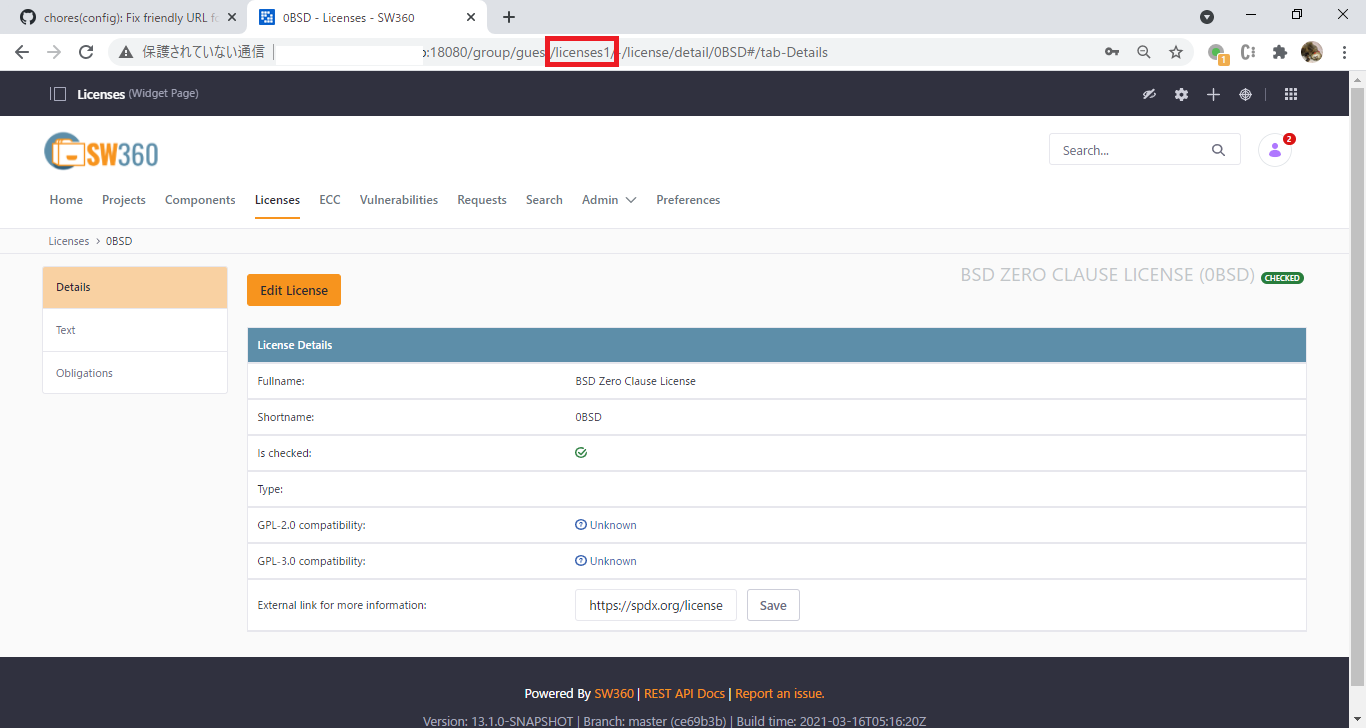Click the saved password key icon
The width and height of the screenshot is (1366, 728).
click(x=1112, y=52)
